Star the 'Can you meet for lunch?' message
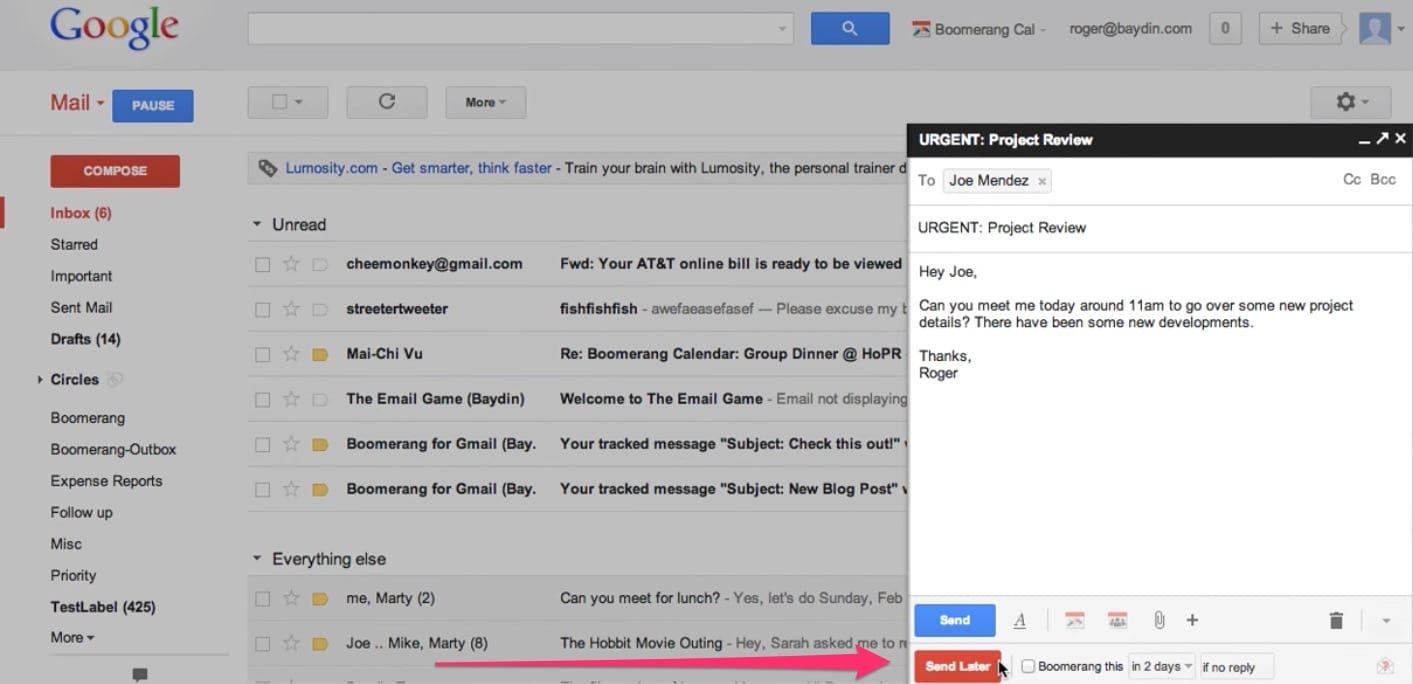 [x=291, y=599]
